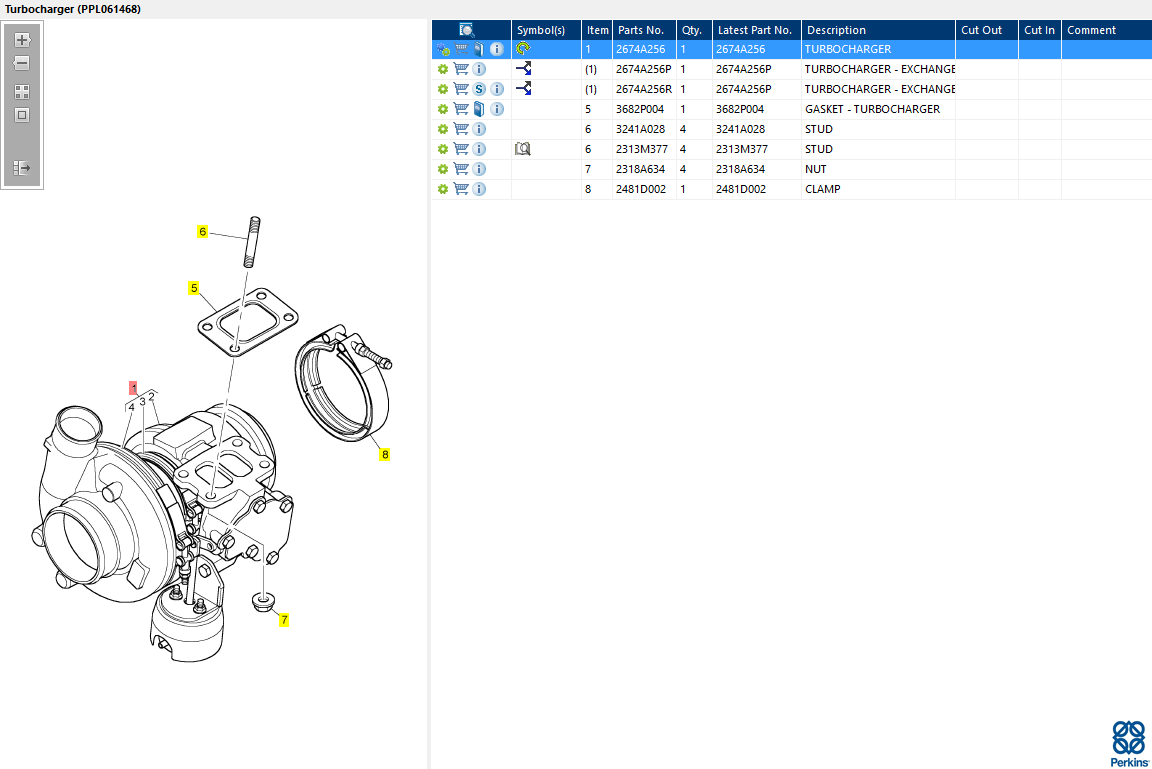Show info for part 2674A256P
Screen dimensions: 1152x769
point(479,69)
